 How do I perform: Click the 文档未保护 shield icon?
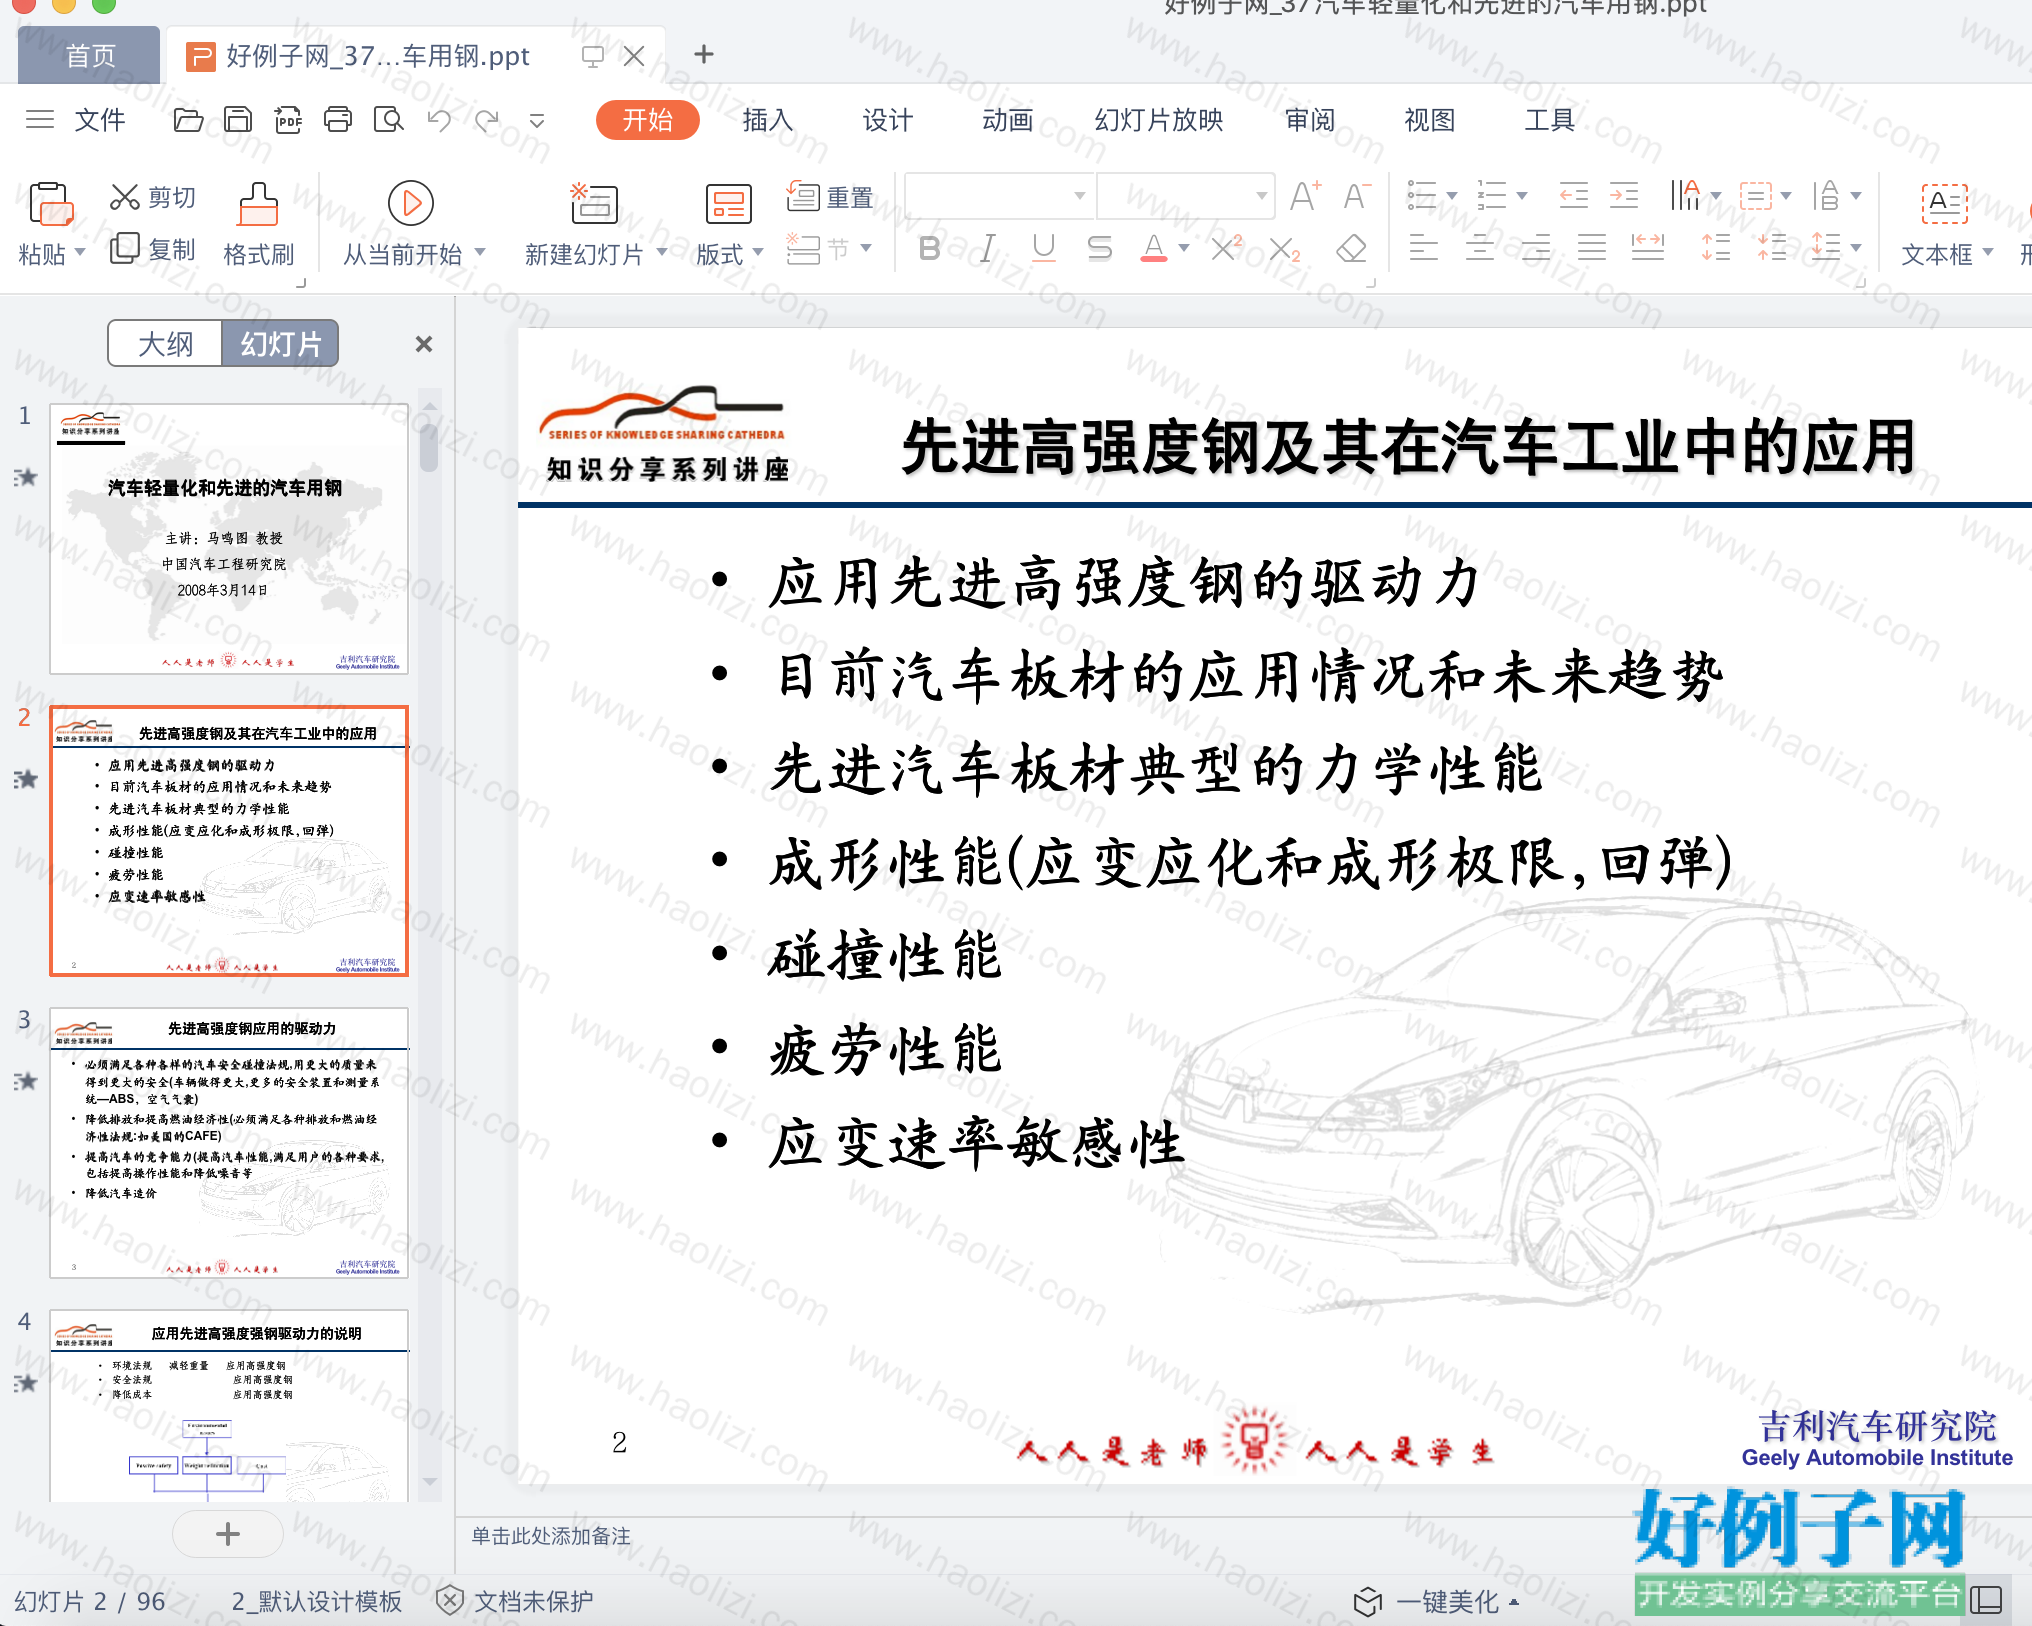click(450, 1600)
